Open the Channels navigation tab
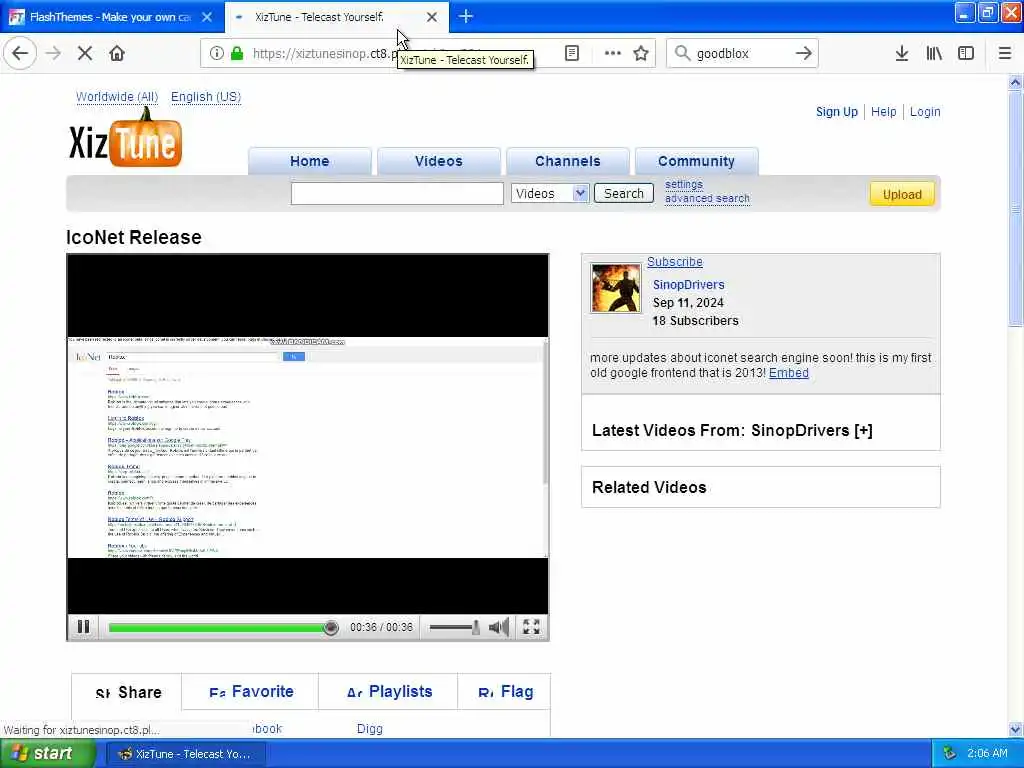 pos(568,161)
